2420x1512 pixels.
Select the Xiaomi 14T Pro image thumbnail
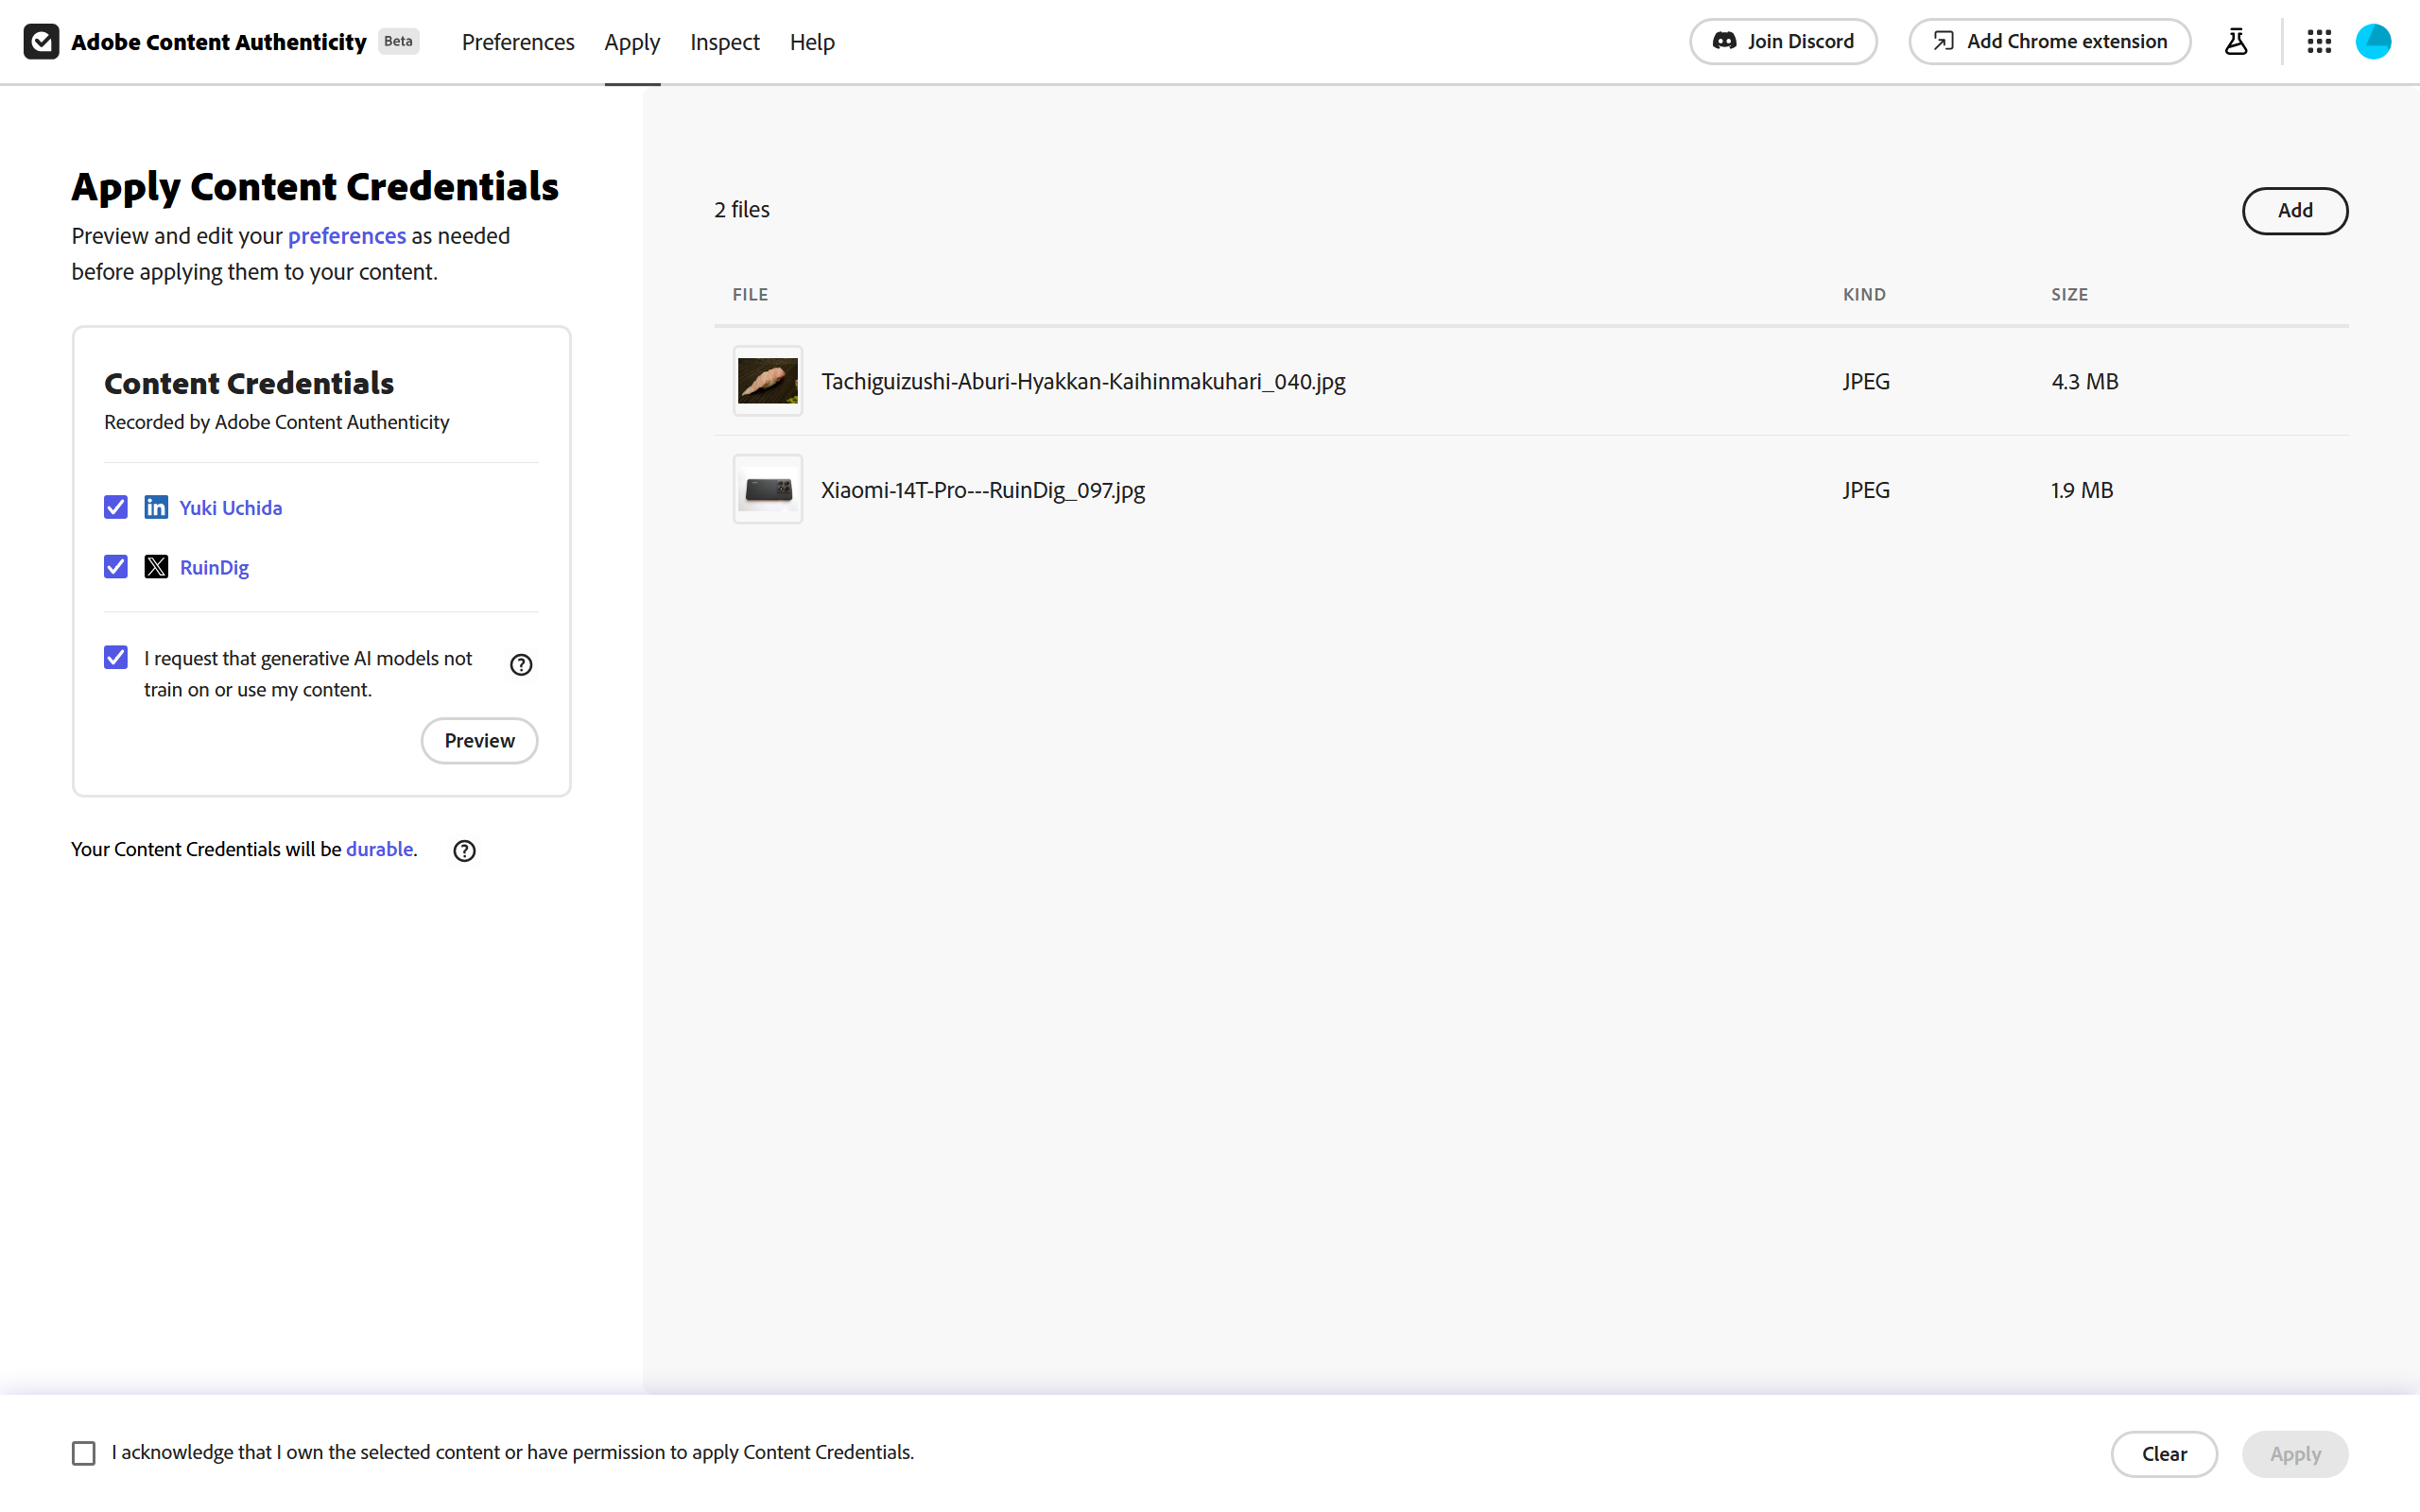pos(768,490)
